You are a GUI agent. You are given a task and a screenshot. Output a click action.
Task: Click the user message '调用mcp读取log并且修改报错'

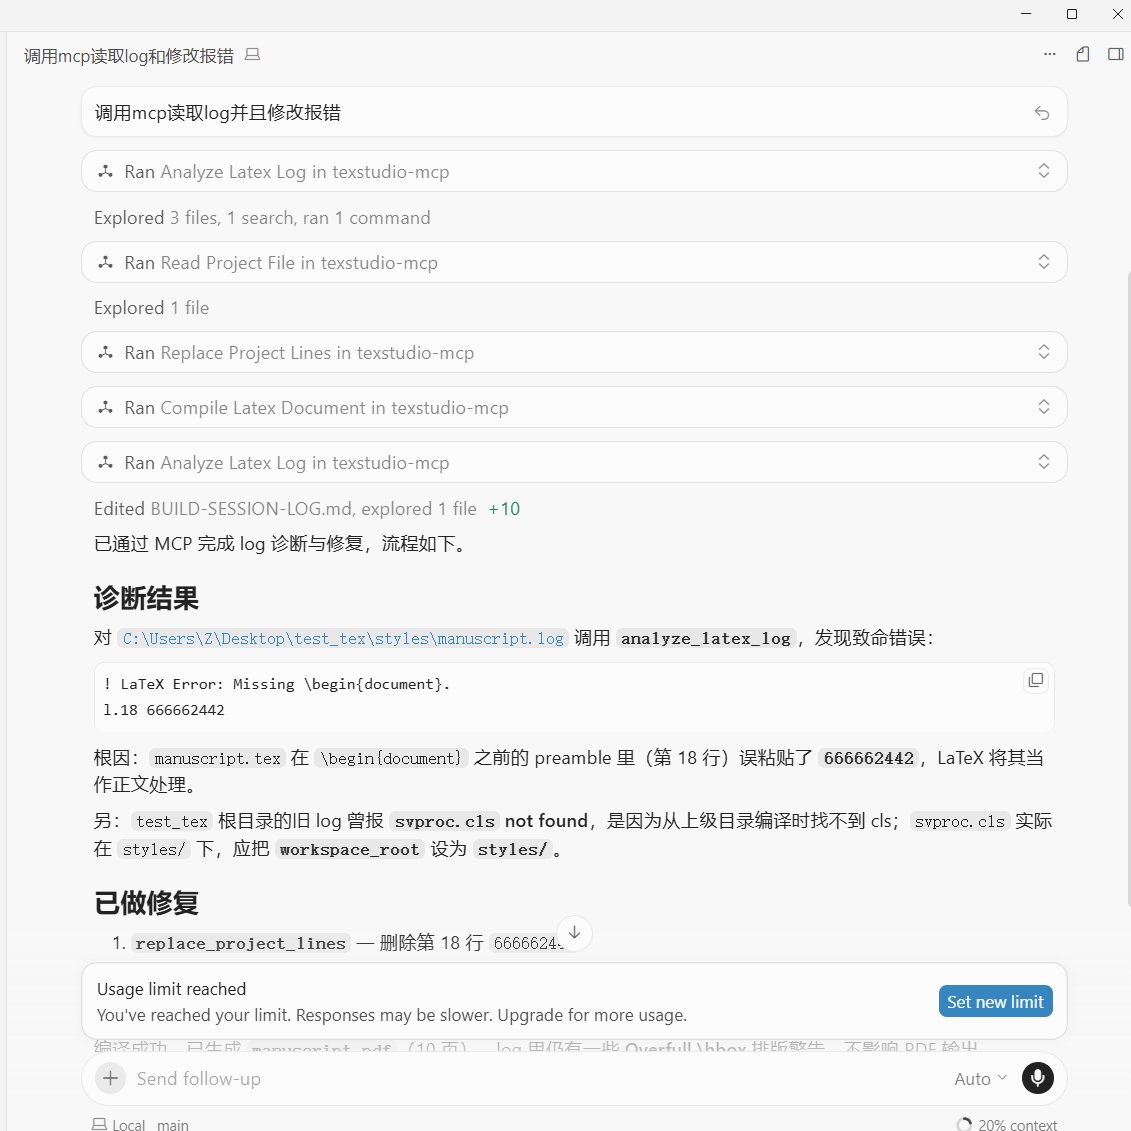coord(218,113)
